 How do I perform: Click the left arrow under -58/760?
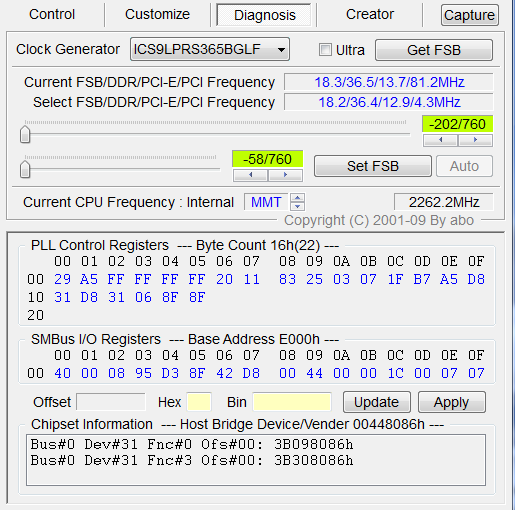click(x=251, y=175)
